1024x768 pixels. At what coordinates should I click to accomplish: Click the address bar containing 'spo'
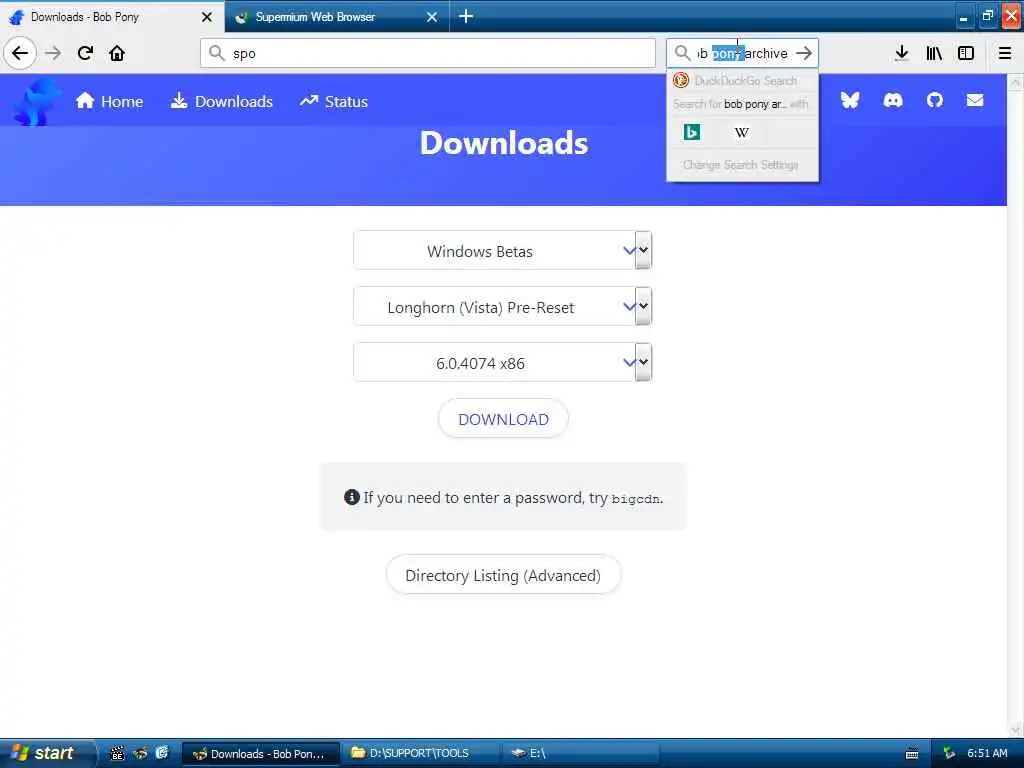pyautogui.click(x=428, y=53)
